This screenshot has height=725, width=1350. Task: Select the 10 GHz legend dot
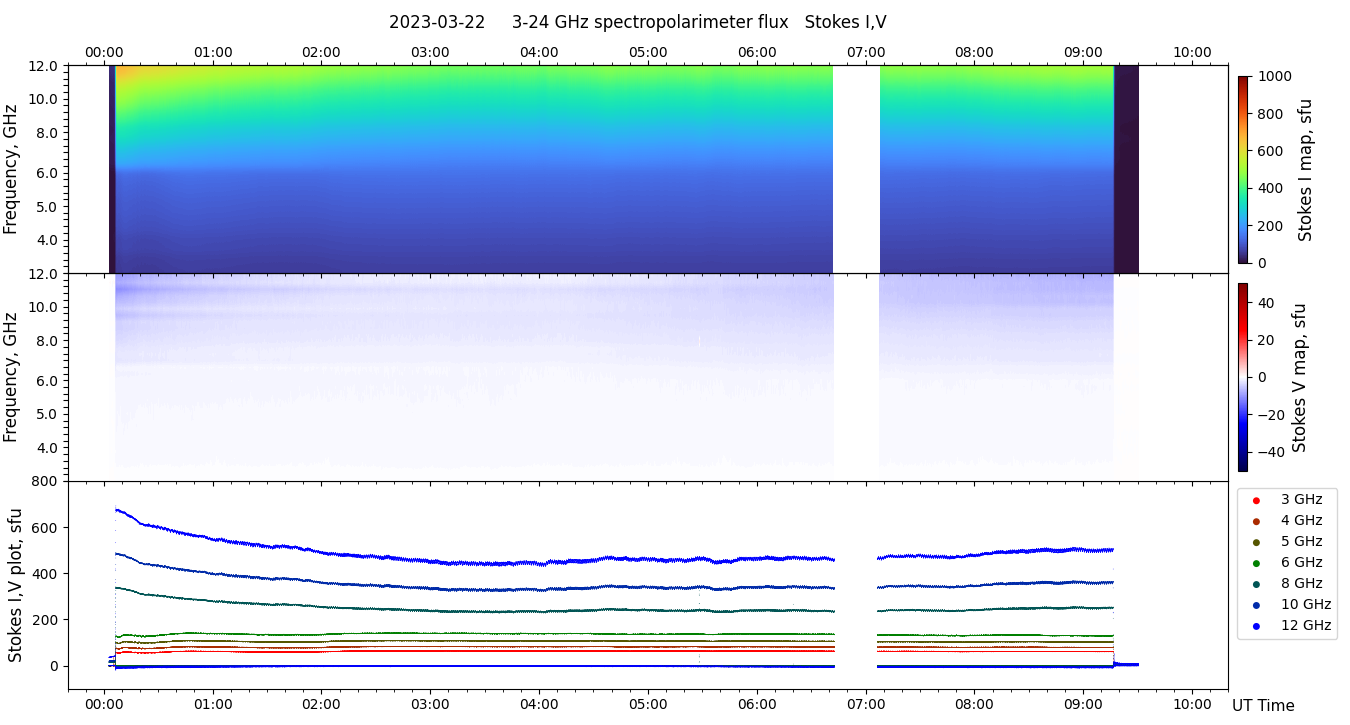(1255, 605)
